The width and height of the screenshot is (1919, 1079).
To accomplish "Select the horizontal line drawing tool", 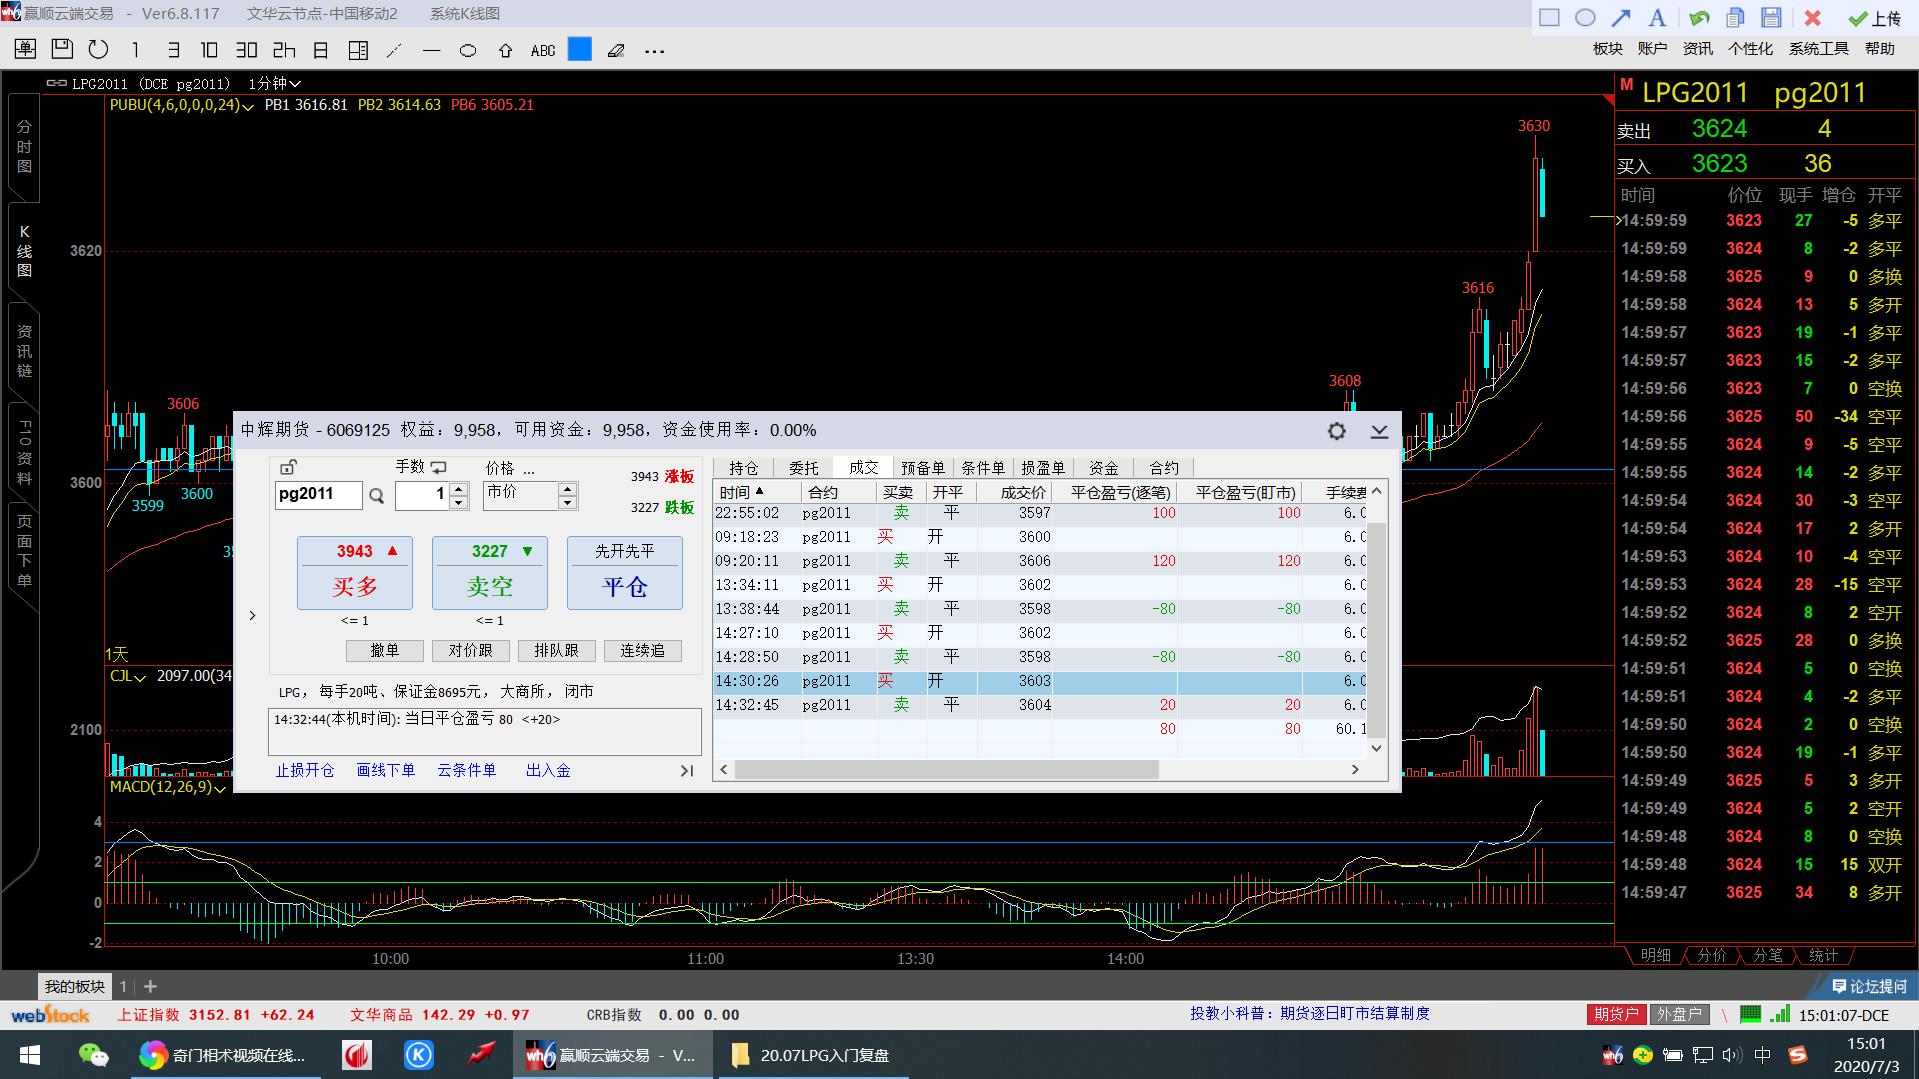I will pos(431,50).
